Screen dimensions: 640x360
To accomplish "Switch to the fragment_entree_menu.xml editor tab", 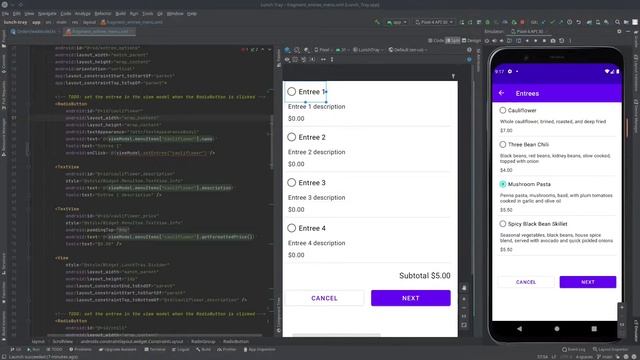I will coord(100,31).
